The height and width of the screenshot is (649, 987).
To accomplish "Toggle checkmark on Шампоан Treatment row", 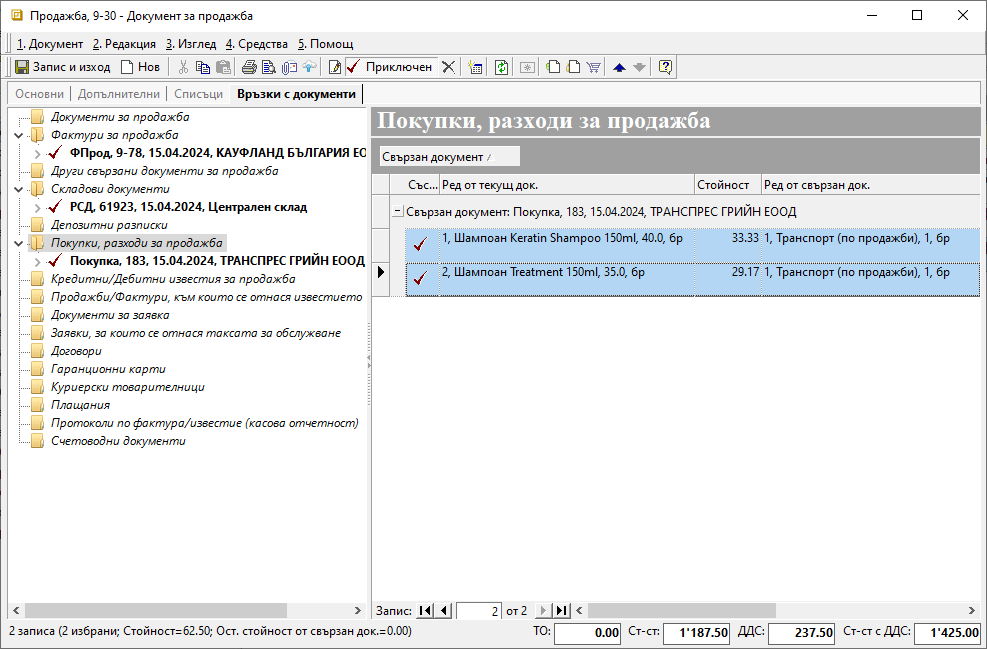I will [x=420, y=278].
